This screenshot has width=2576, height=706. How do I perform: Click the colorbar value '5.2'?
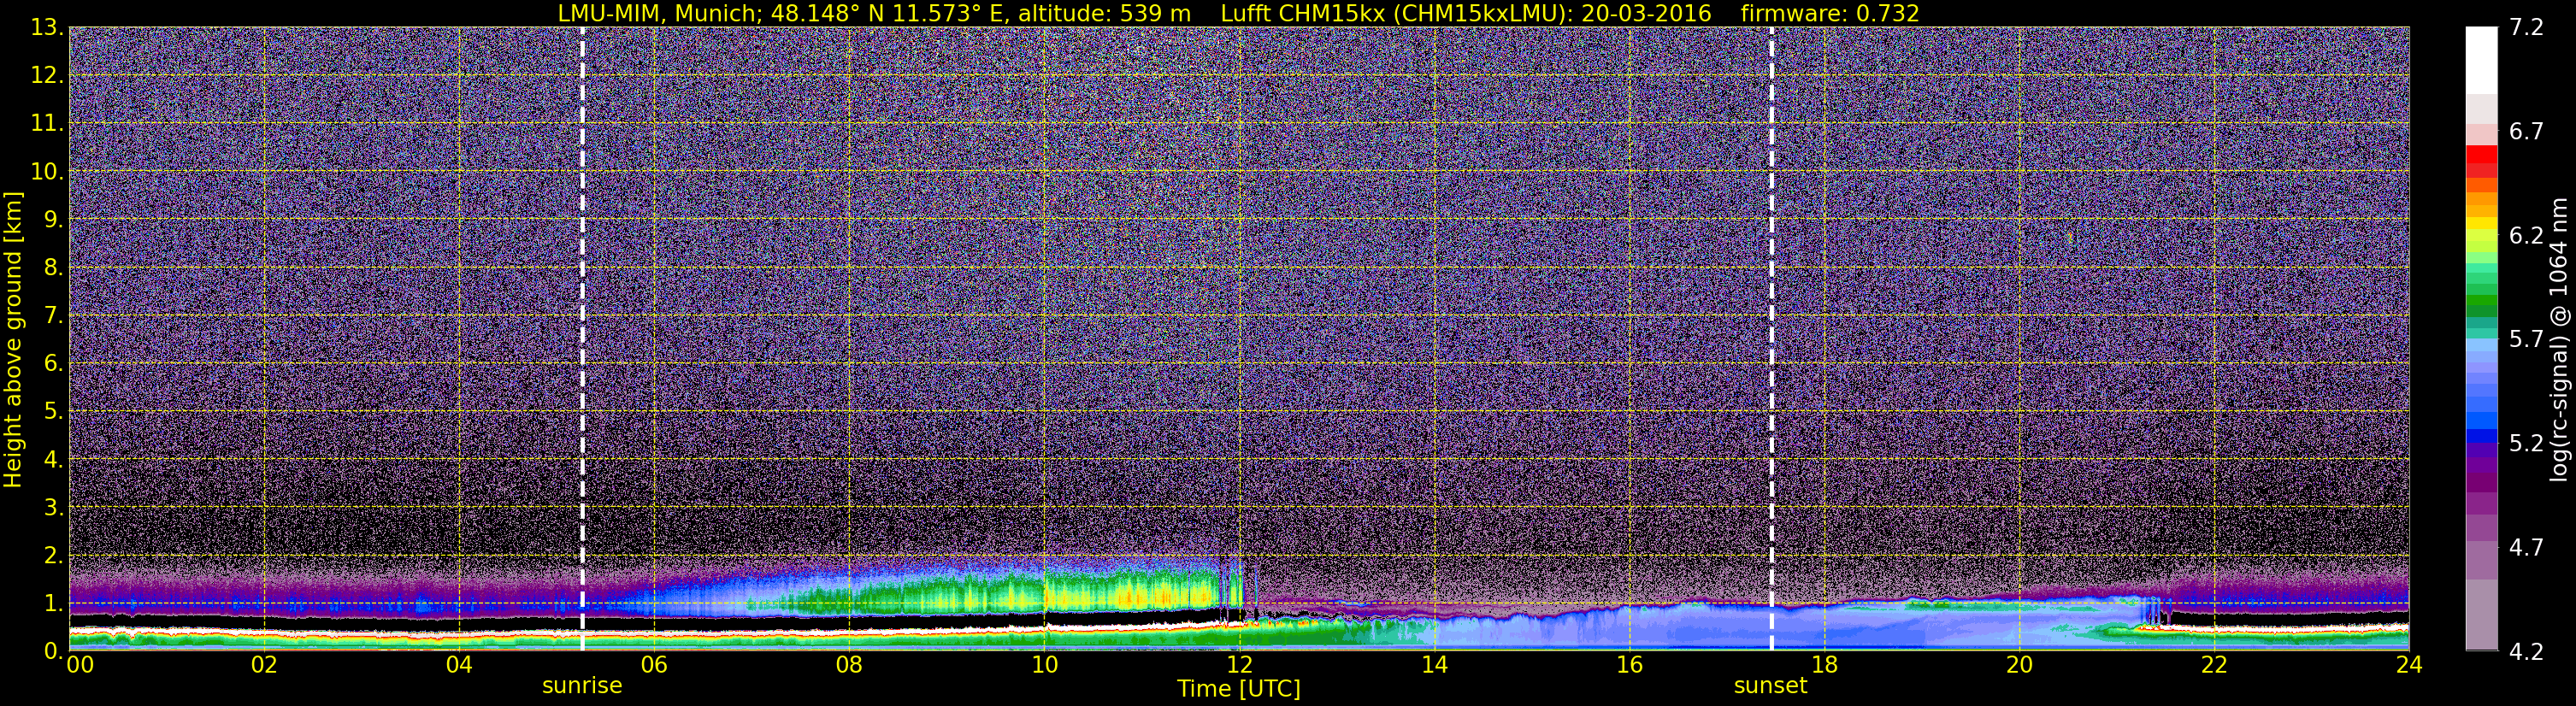tap(2526, 443)
